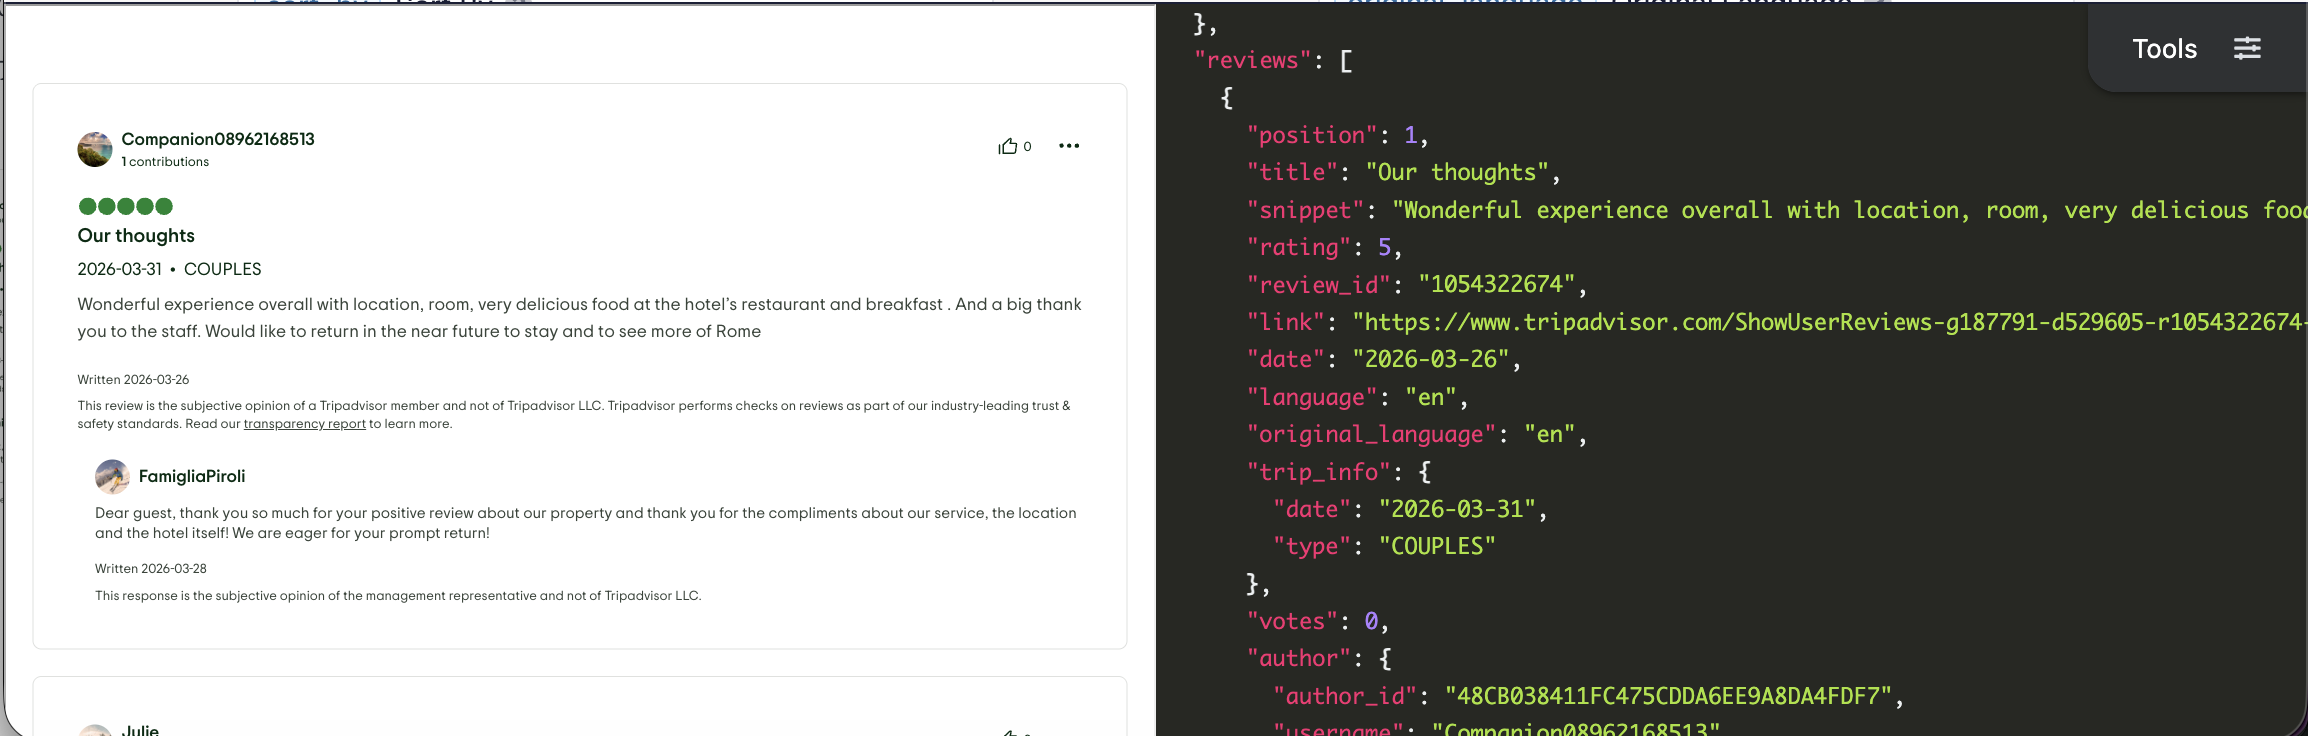Image resolution: width=2308 pixels, height=736 pixels.
Task: Click the Julie reviewer name in next card
Action: (140, 730)
